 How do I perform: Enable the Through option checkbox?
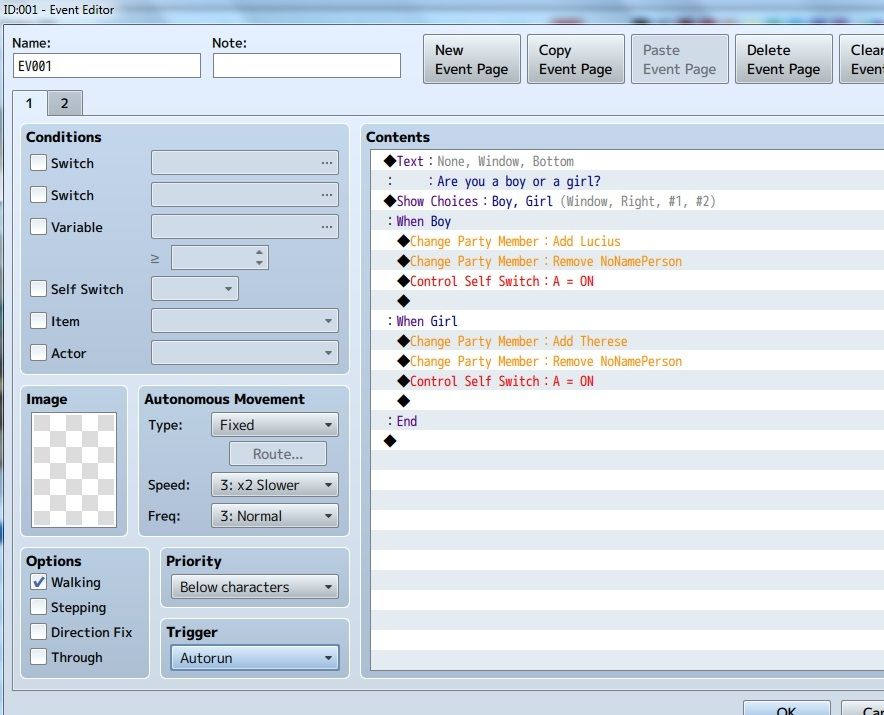tap(38, 657)
